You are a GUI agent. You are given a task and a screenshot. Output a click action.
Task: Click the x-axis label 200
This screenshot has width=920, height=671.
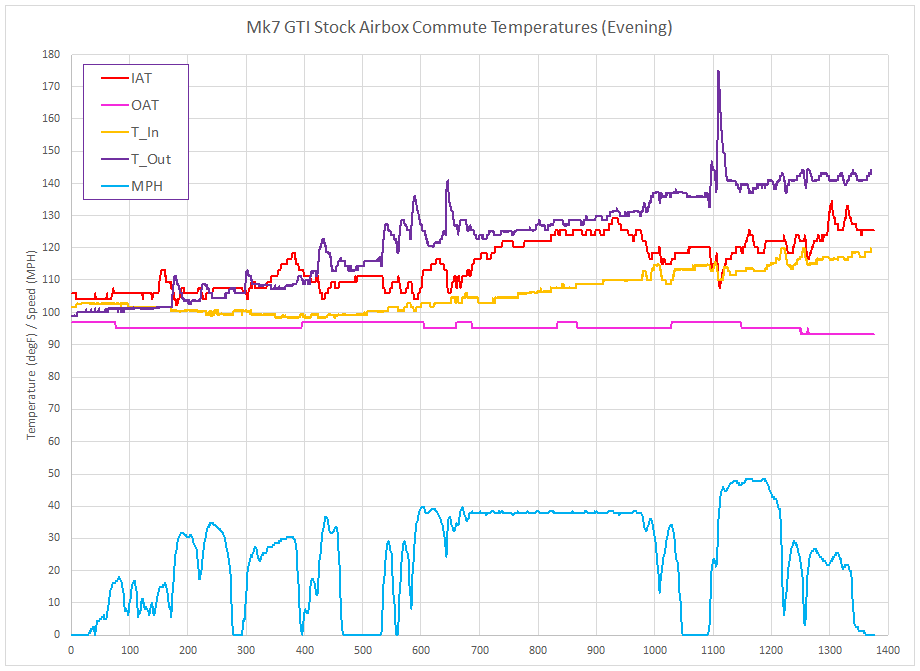[188, 650]
